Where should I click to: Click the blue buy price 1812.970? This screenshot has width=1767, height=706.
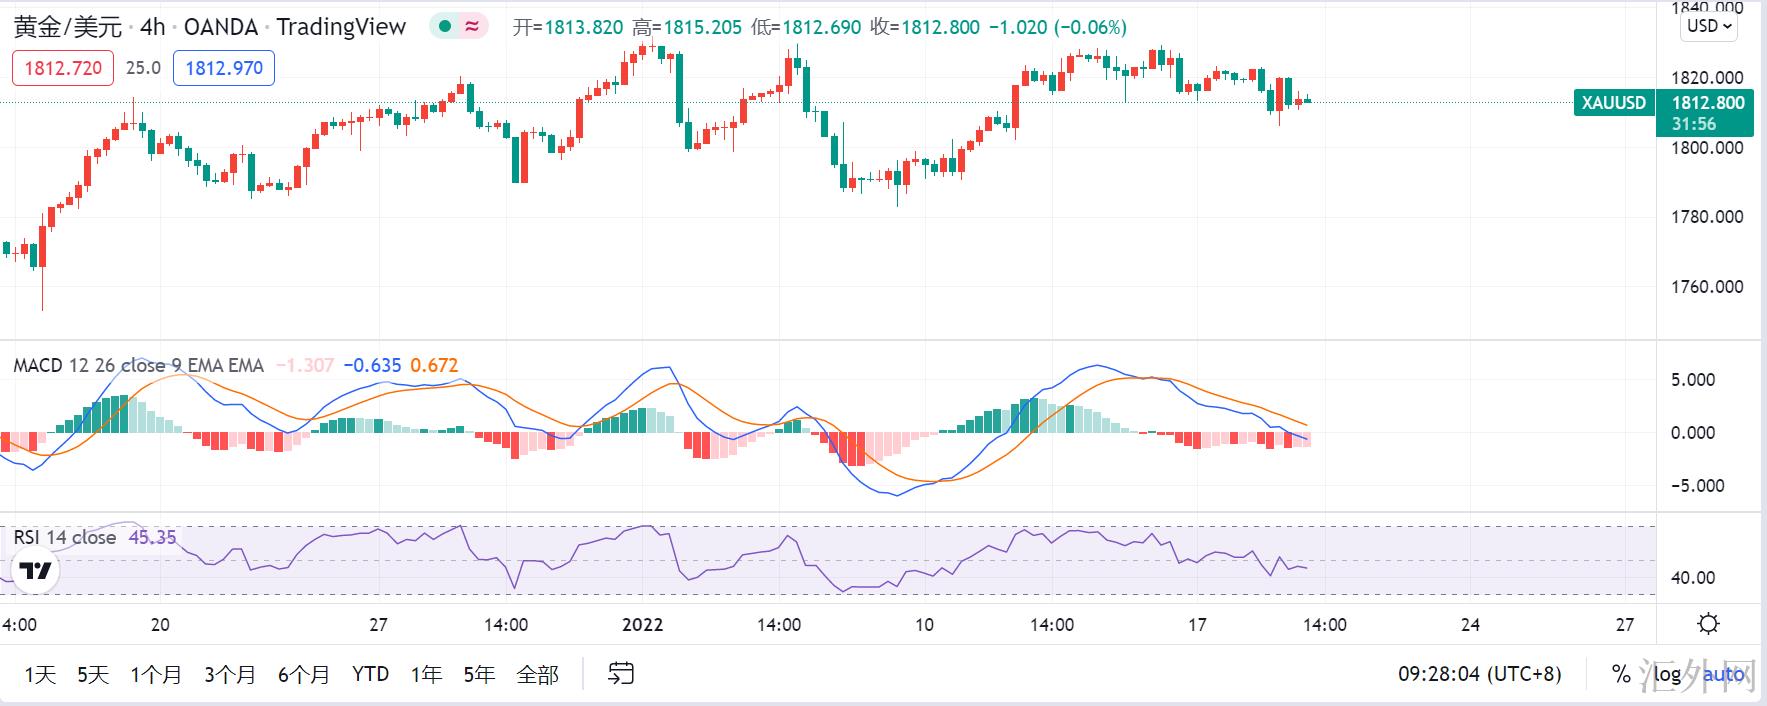pos(224,68)
